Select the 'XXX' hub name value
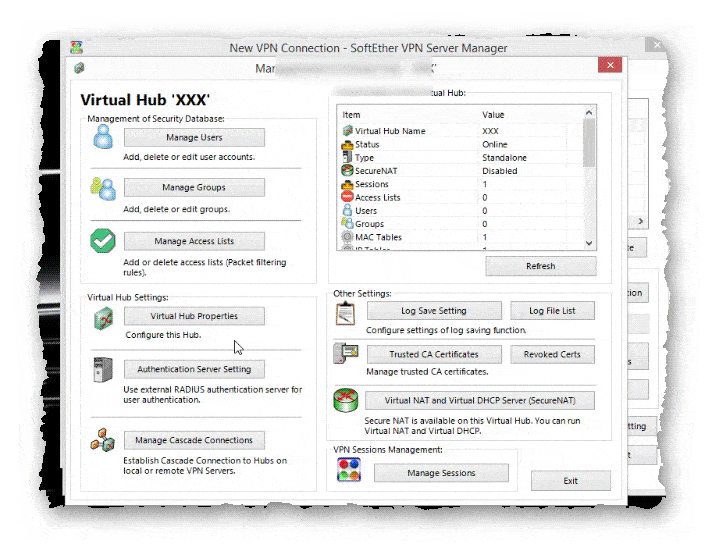 (490, 131)
